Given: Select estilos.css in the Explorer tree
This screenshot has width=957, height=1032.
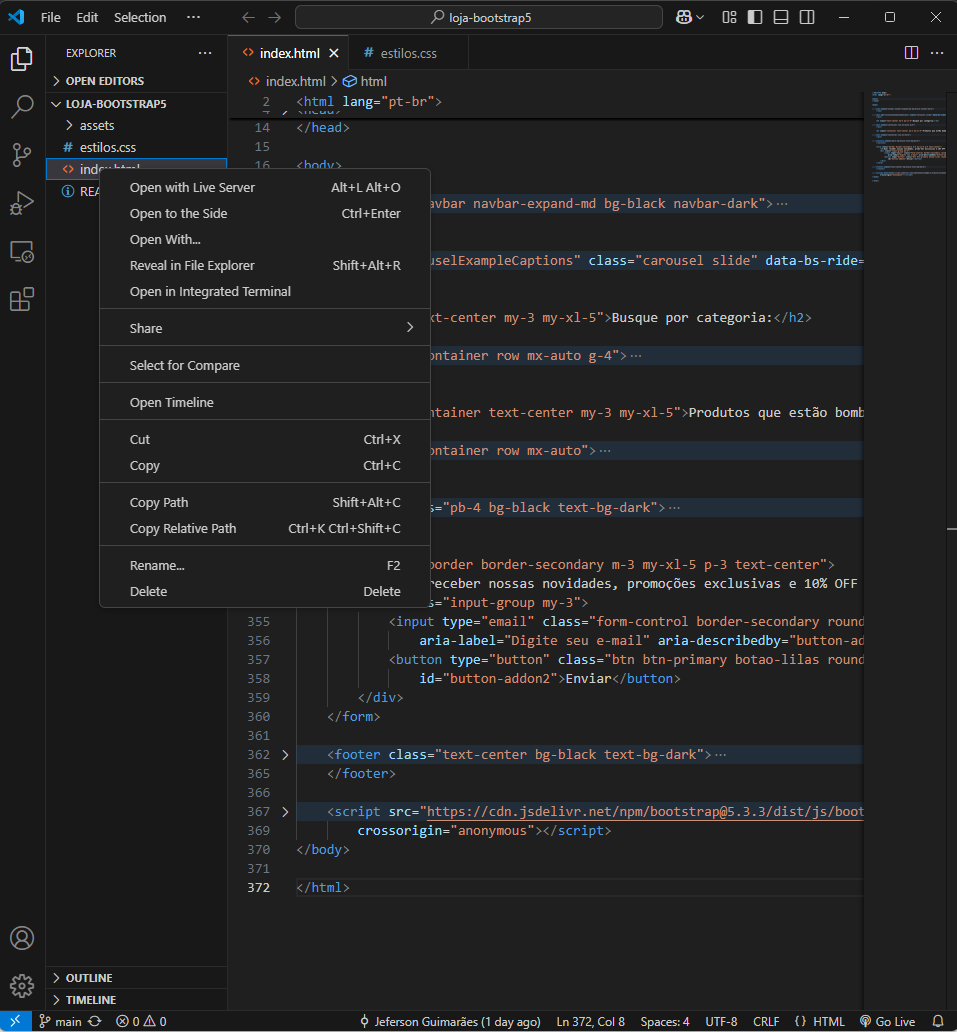Looking at the screenshot, I should (136, 147).
